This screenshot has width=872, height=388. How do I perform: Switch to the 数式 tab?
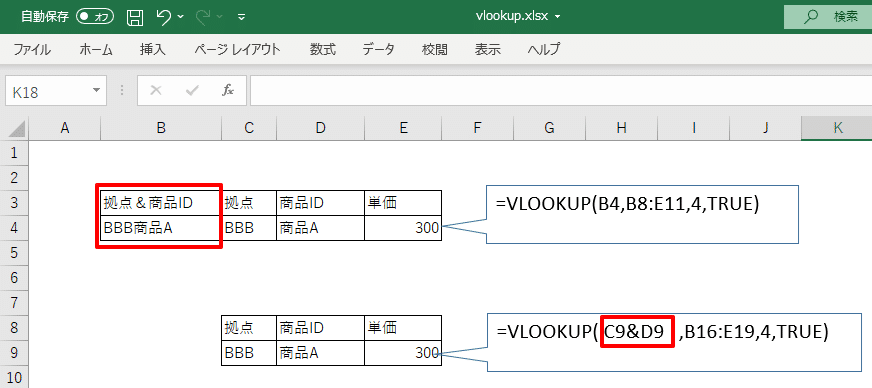coord(323,50)
